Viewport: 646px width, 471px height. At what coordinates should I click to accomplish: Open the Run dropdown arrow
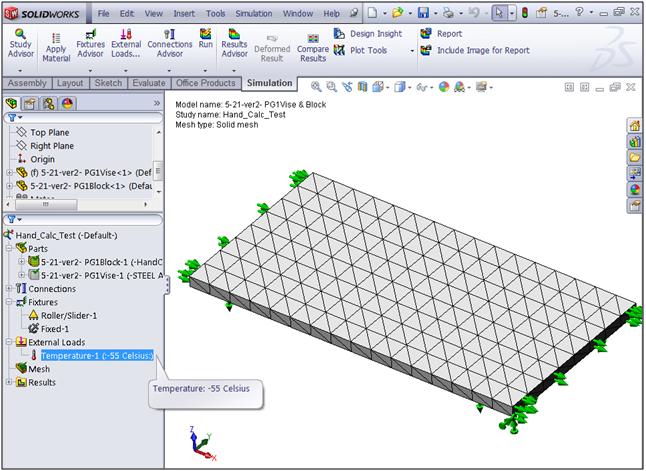(x=205, y=70)
